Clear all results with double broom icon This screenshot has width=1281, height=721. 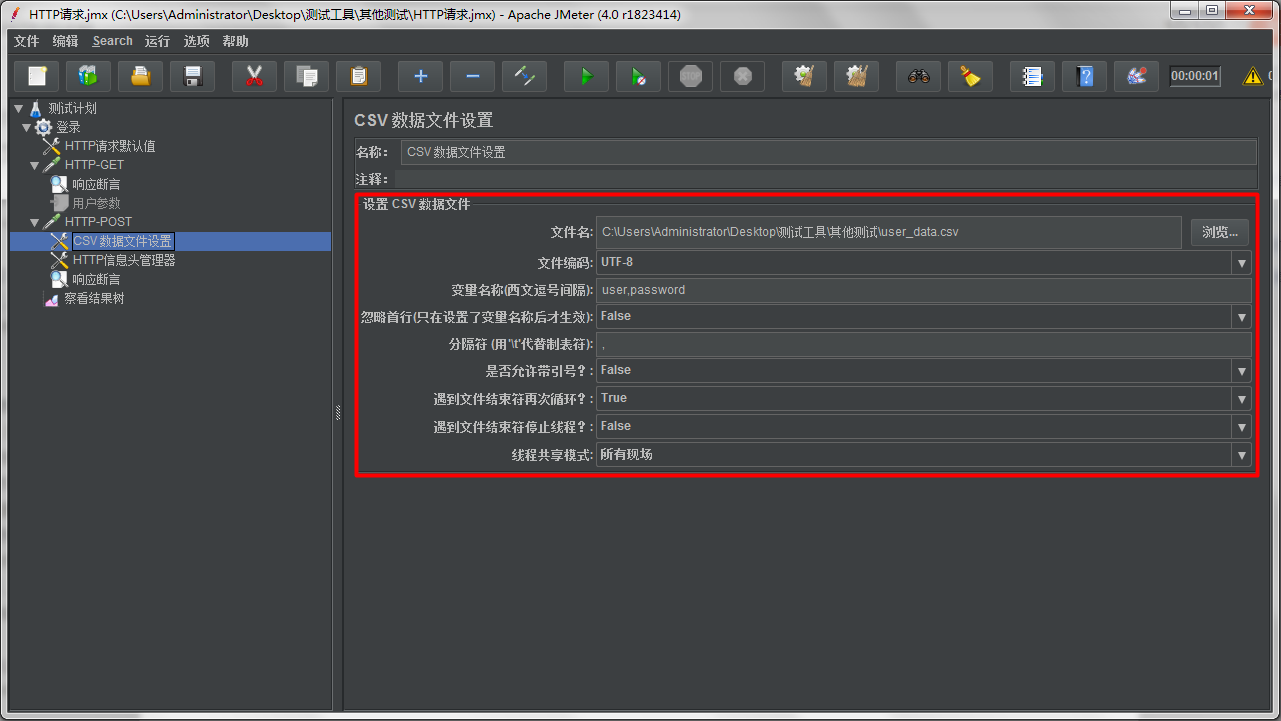857,76
